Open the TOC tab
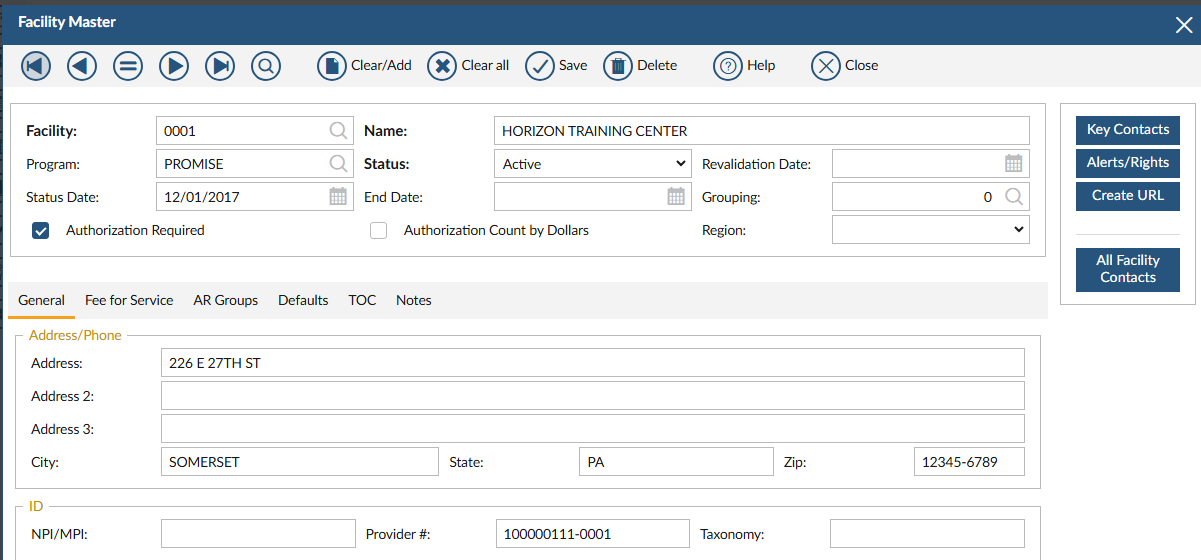Viewport: 1201px width, 560px height. click(x=362, y=300)
